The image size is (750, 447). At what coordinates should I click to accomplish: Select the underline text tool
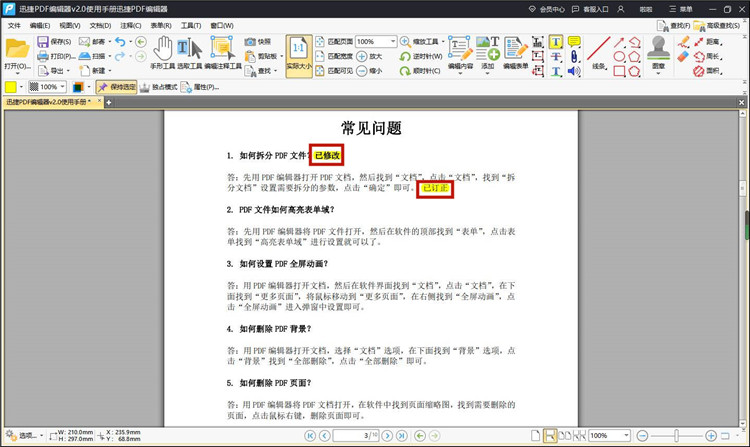[556, 71]
